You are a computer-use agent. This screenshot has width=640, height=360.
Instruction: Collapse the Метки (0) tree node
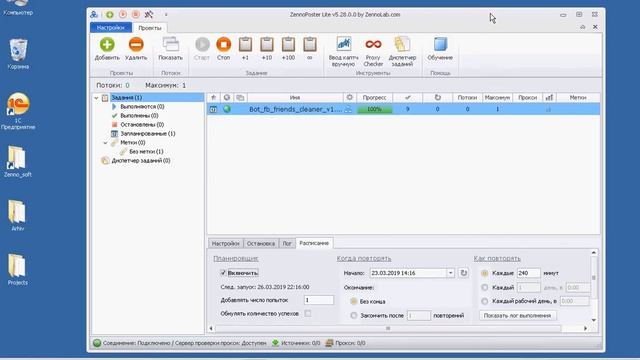[105, 142]
